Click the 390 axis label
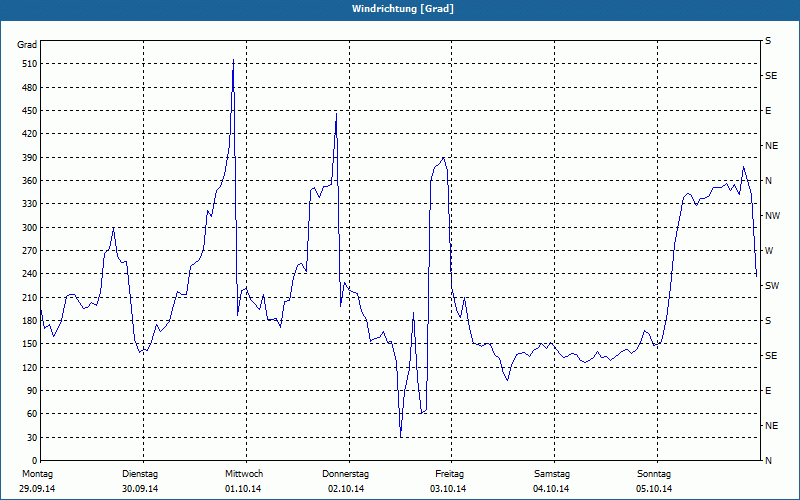Viewport: 800px width, 500px height. tap(30, 158)
